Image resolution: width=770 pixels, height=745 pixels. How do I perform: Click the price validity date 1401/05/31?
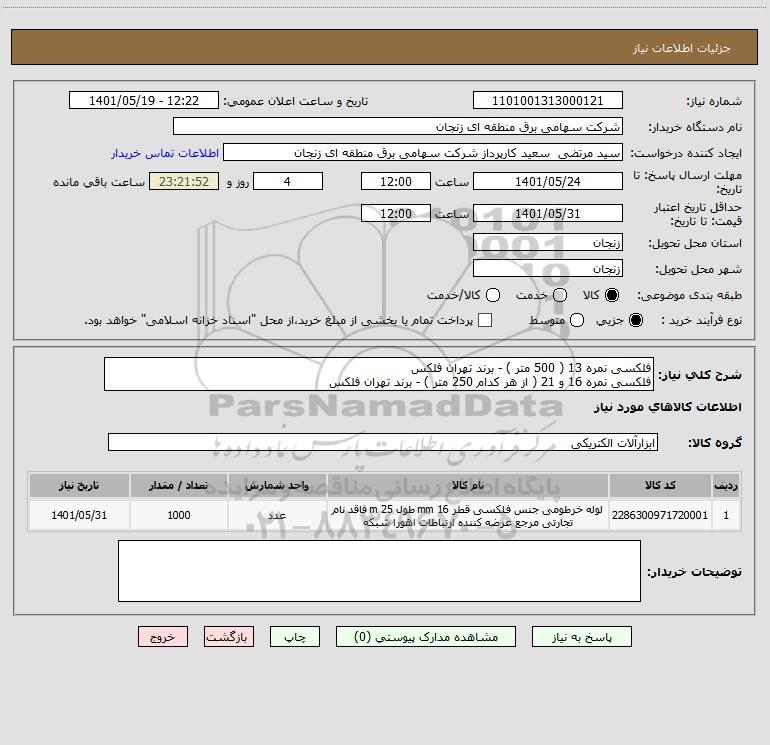coord(548,213)
